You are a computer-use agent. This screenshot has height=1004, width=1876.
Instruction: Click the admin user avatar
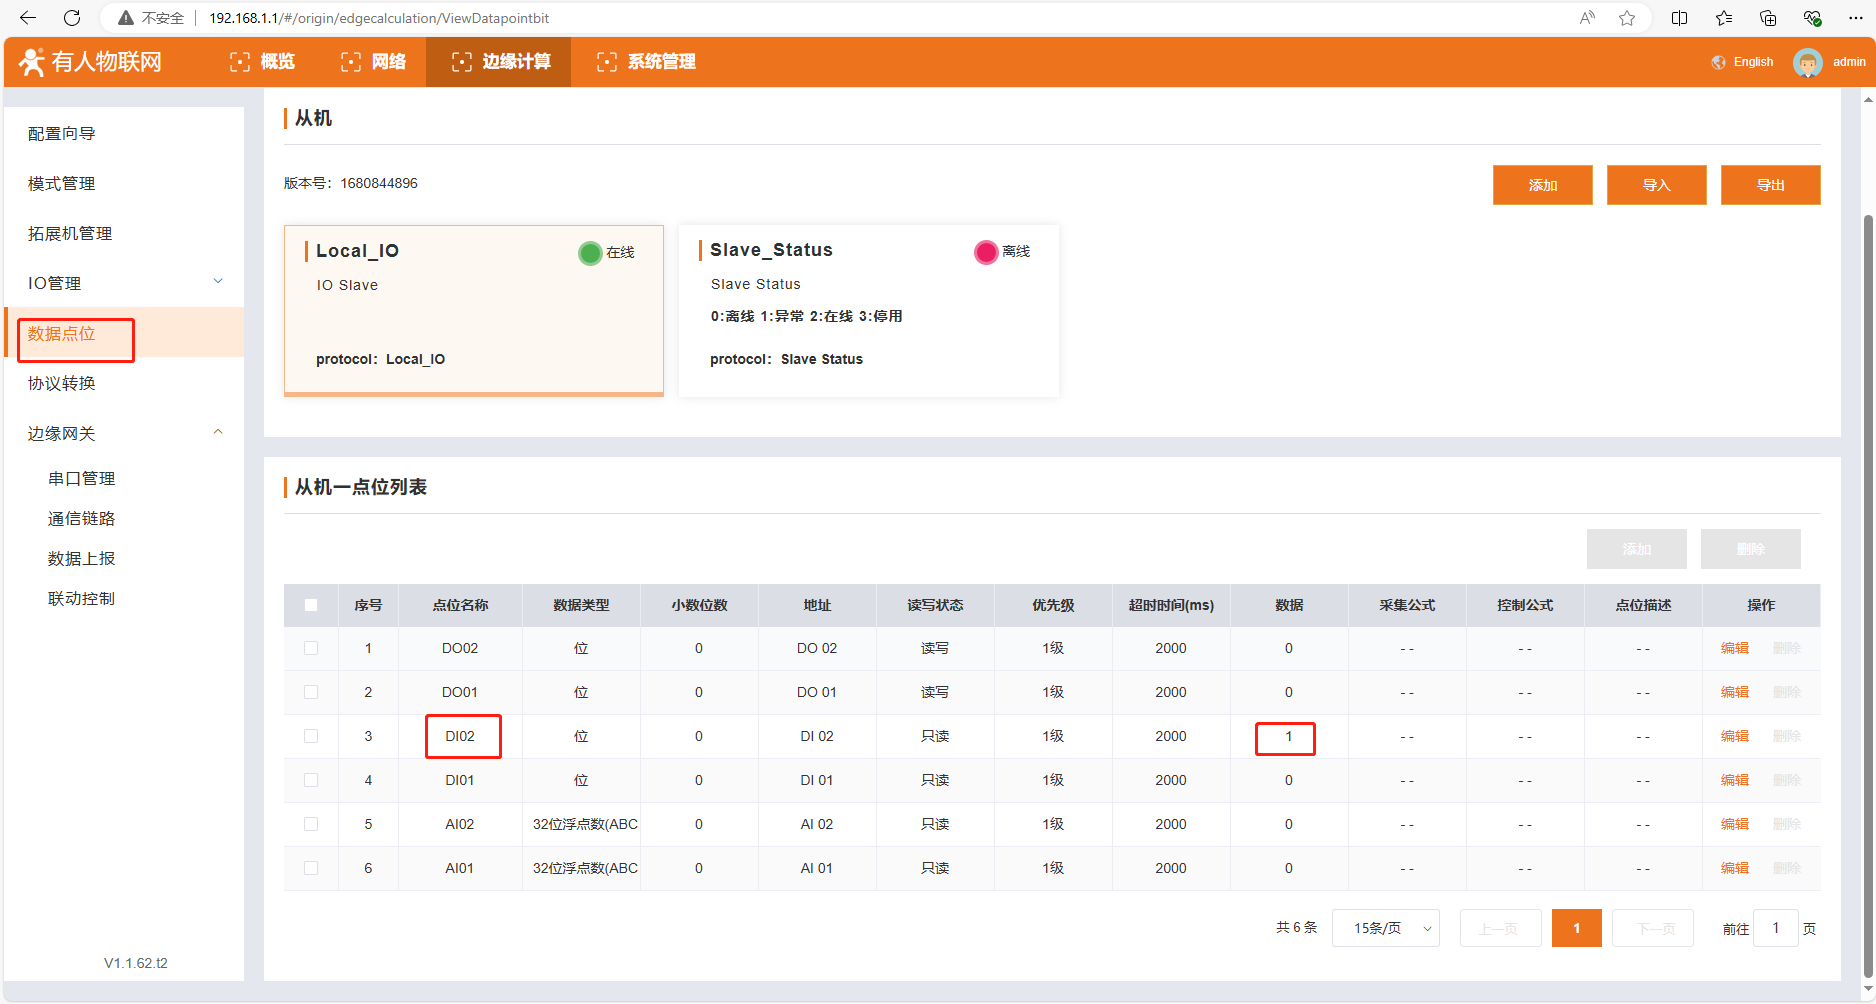(x=1807, y=62)
